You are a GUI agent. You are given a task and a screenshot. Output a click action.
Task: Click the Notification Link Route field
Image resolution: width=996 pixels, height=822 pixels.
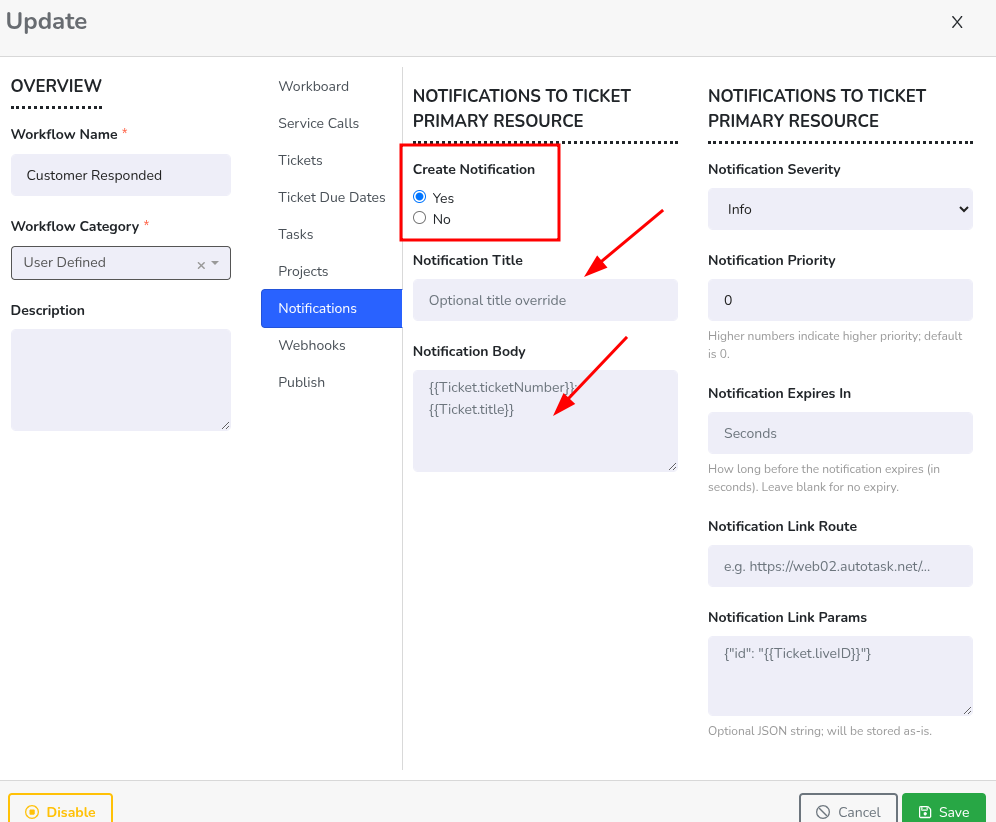pos(840,566)
